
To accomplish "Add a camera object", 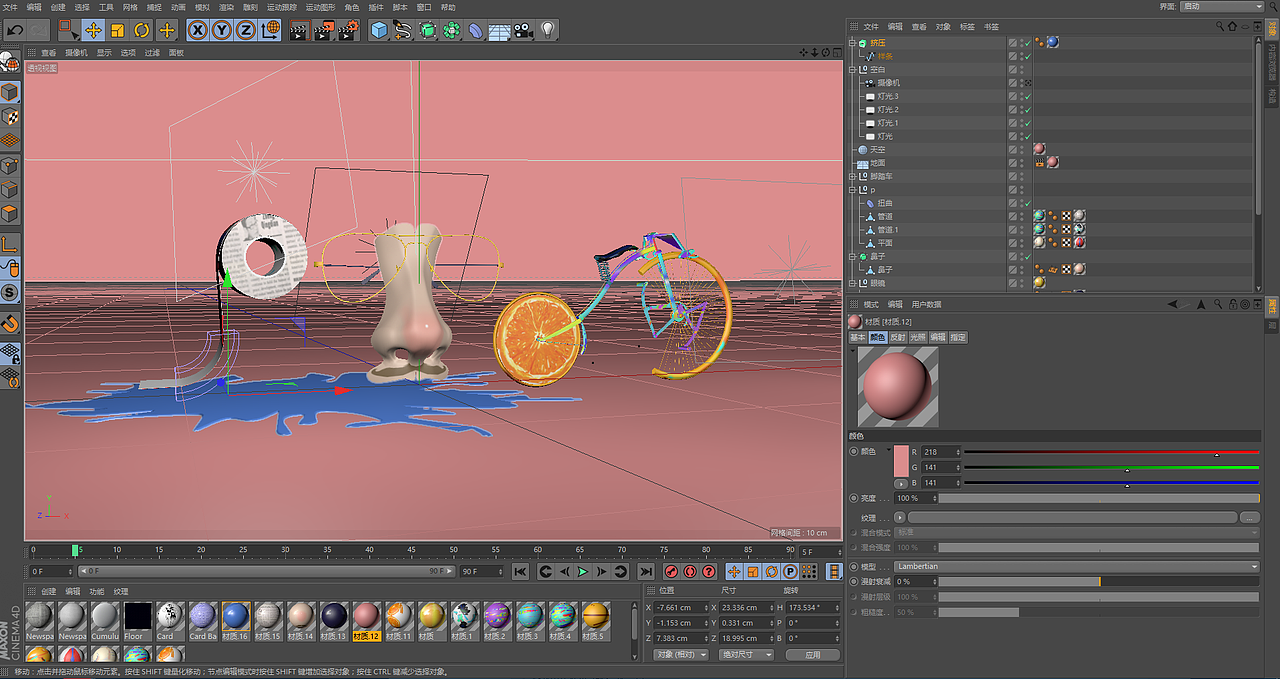I will (x=523, y=30).
